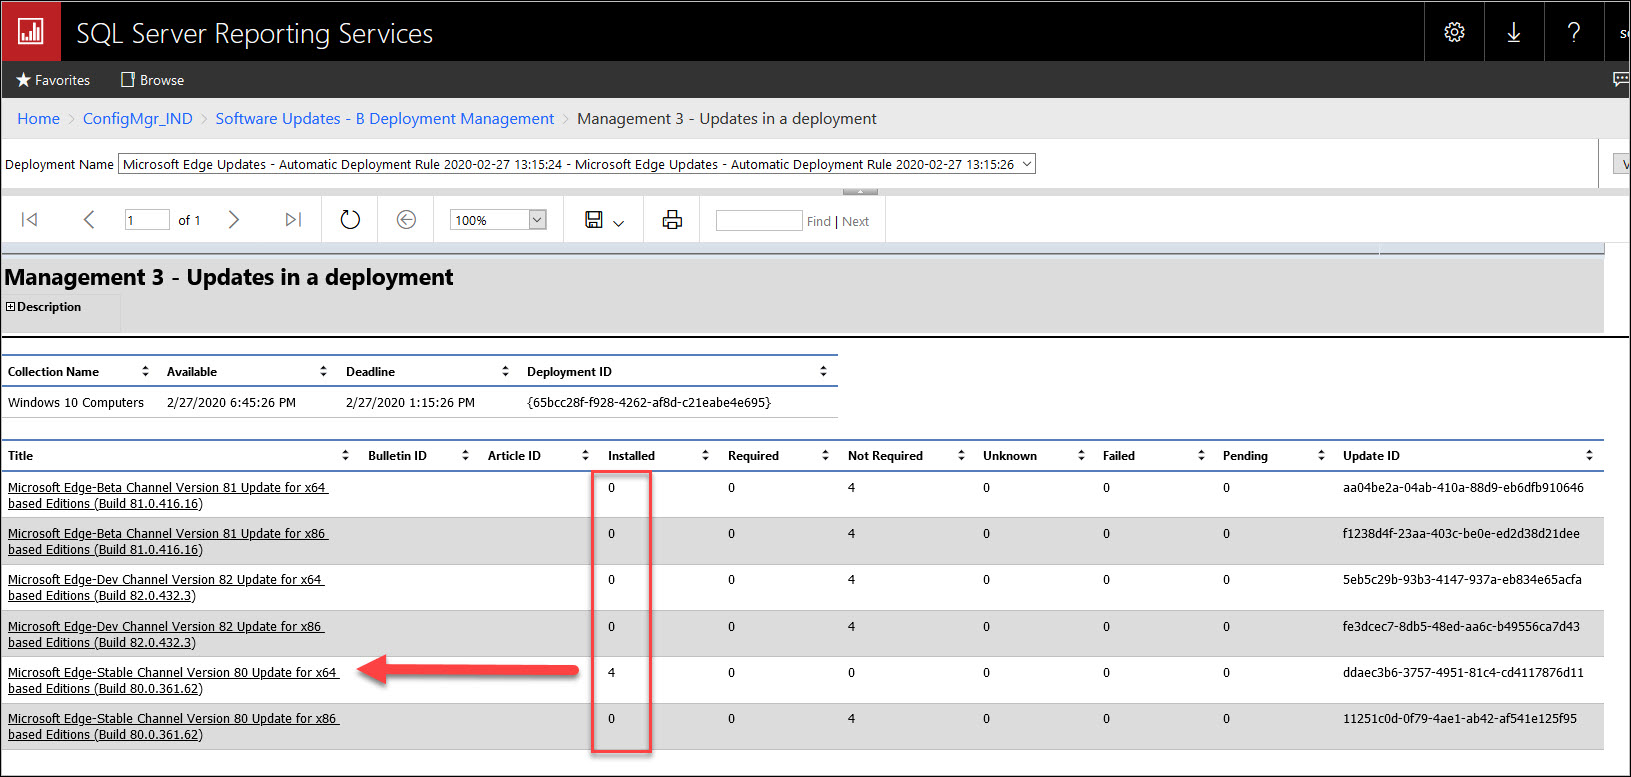
Task: Open the Deployment Name dropdown
Action: (577, 164)
